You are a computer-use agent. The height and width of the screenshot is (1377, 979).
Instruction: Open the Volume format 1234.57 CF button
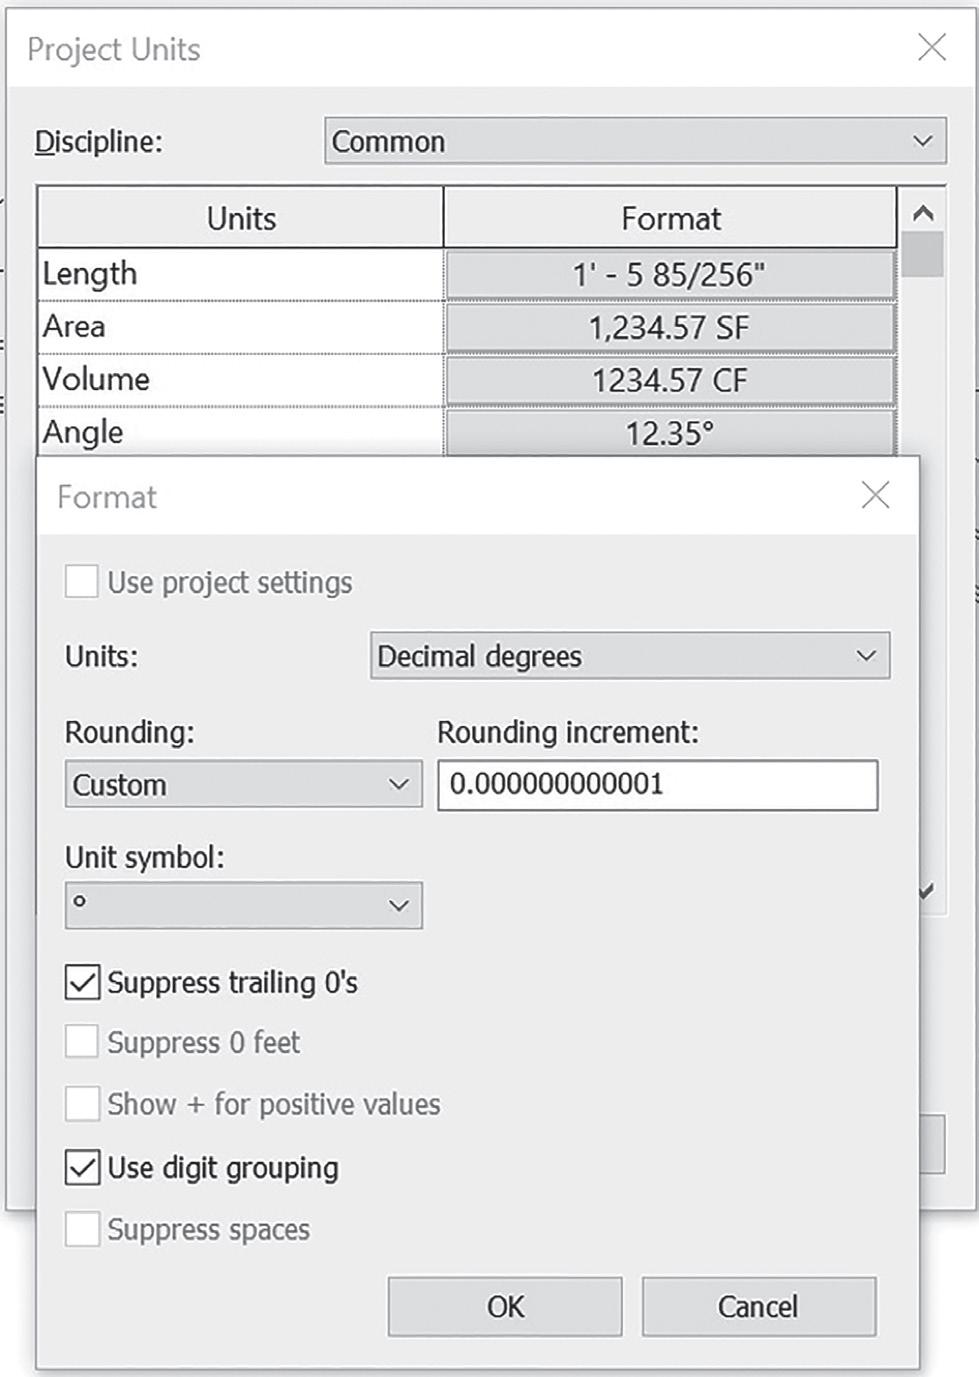point(670,380)
